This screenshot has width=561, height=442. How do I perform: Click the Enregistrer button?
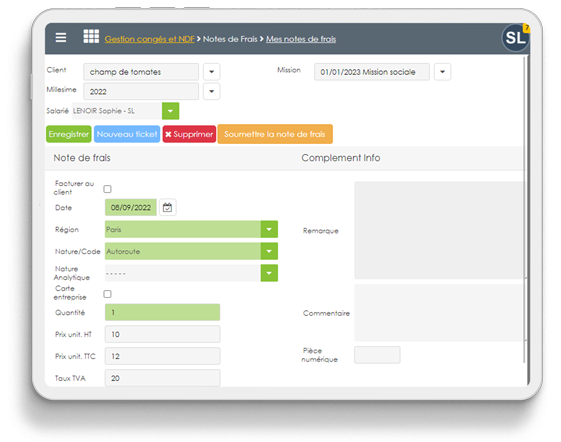[69, 134]
